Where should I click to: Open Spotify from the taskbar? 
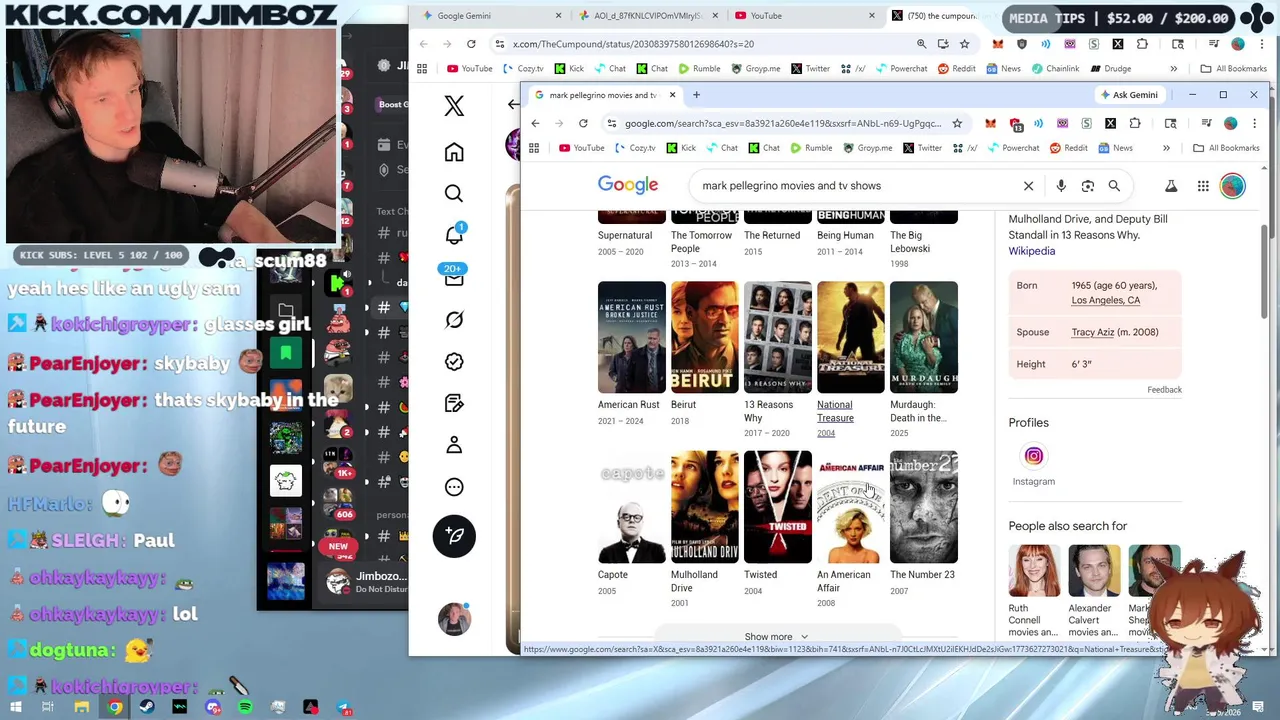click(x=245, y=707)
